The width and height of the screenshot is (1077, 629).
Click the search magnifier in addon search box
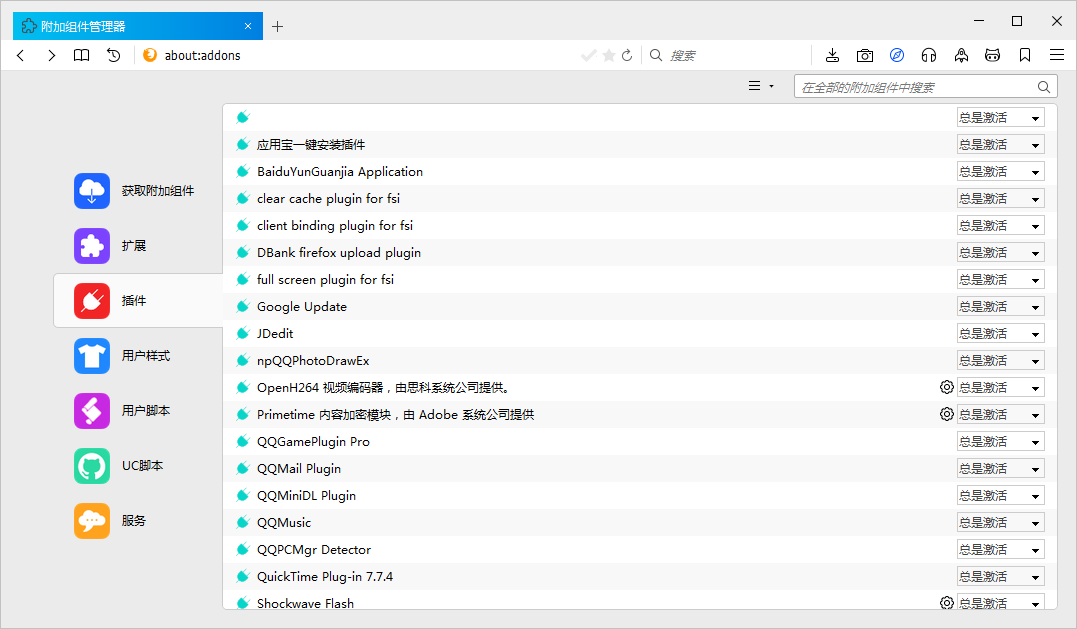tap(1044, 87)
